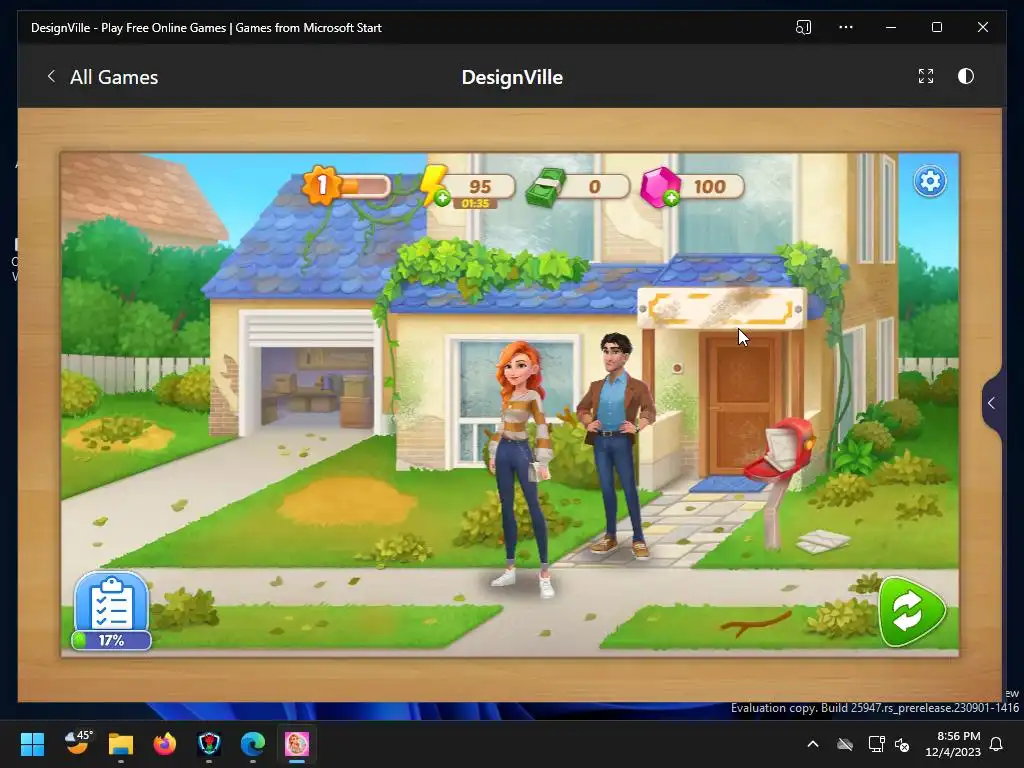This screenshot has height=768, width=1024.
Task: Click the cloud sync tray icon
Action: (845, 744)
